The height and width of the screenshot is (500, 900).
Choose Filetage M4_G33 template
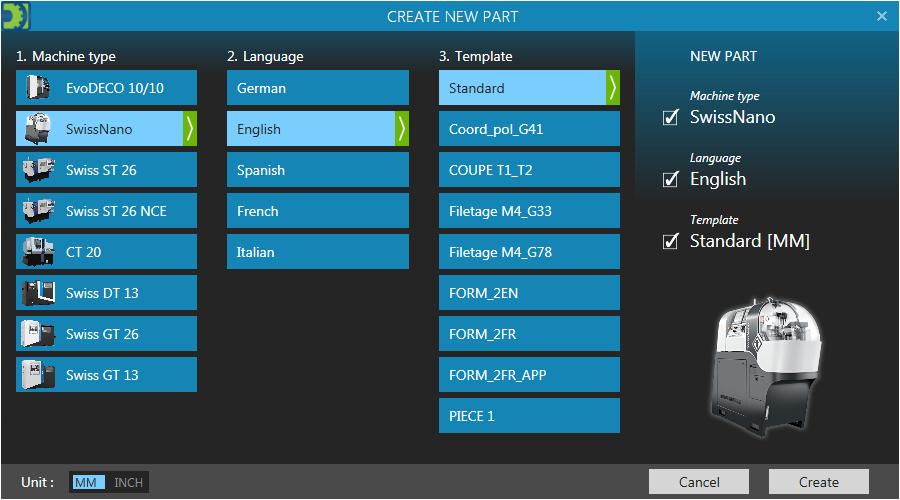point(529,211)
